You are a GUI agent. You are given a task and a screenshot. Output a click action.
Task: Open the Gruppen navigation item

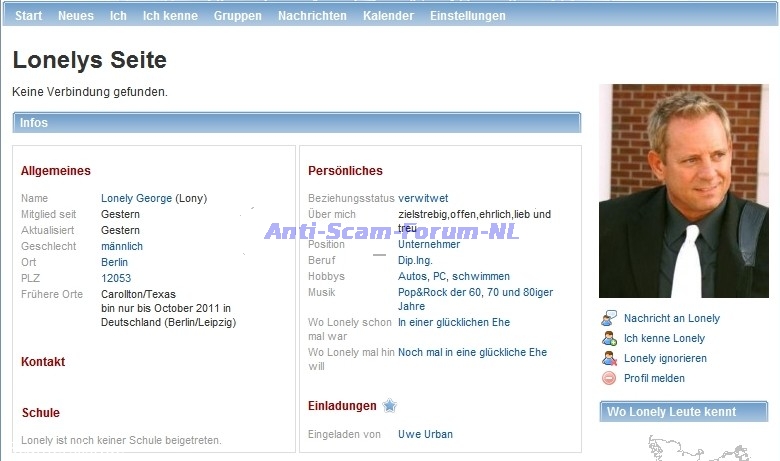[x=237, y=16]
